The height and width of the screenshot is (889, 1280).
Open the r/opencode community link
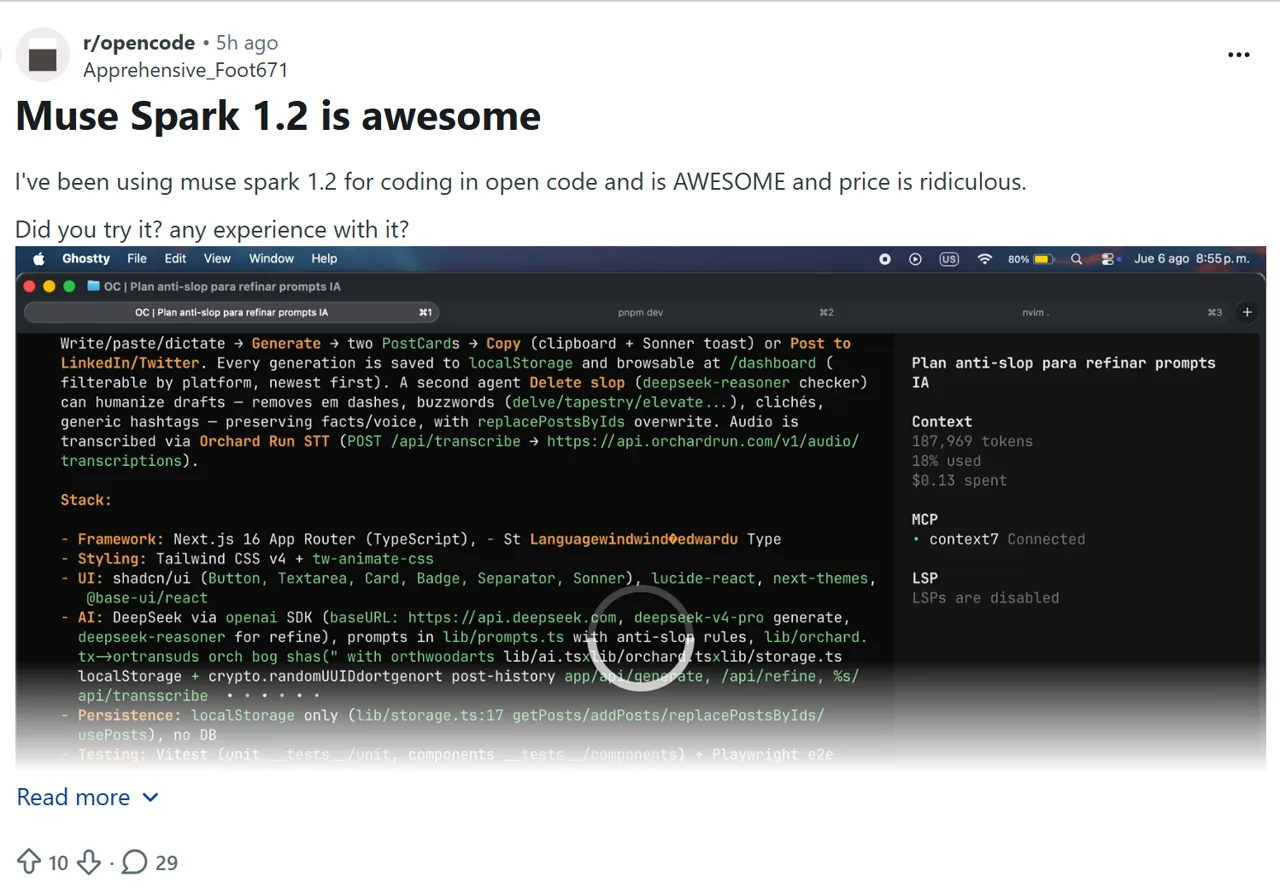(x=140, y=43)
